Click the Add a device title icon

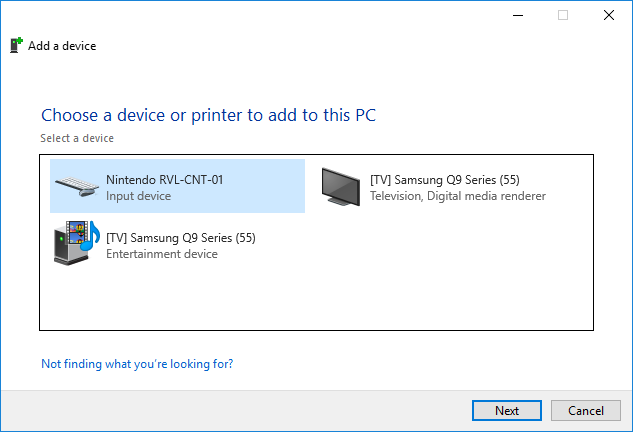click(16, 45)
